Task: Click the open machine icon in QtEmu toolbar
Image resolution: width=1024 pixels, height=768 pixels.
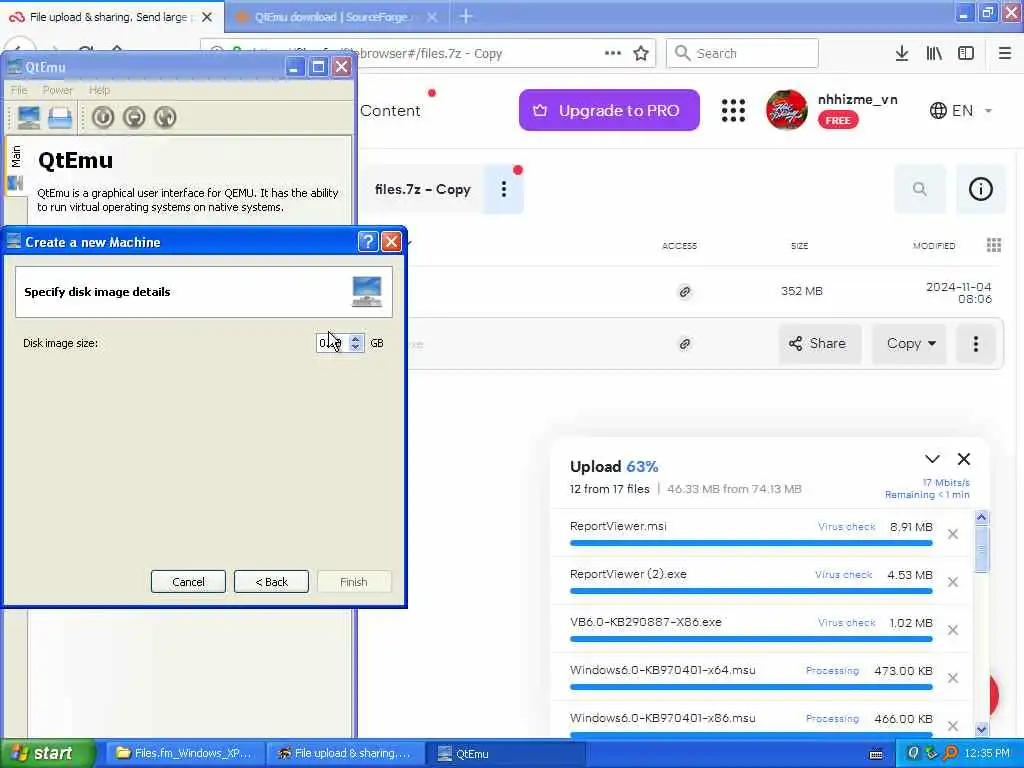Action: tap(59, 118)
